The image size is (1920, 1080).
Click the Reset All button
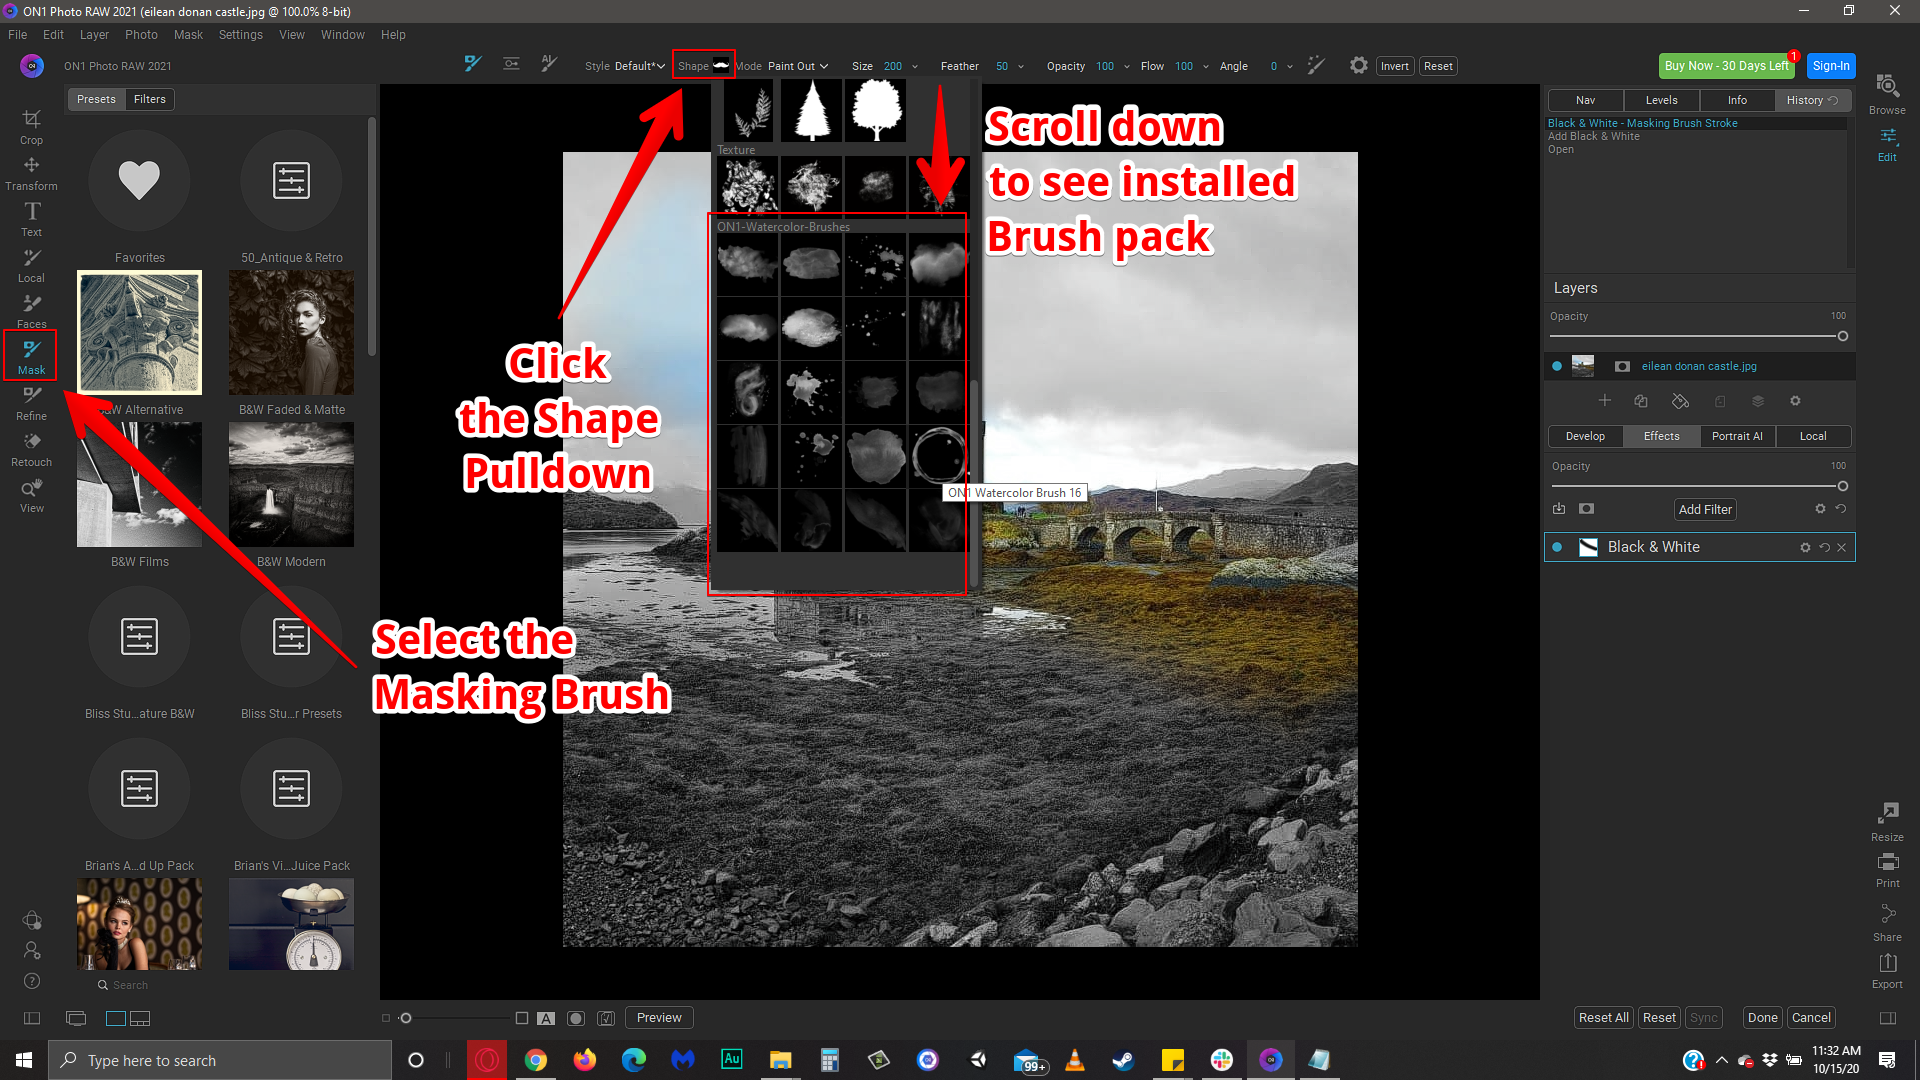click(1603, 1018)
